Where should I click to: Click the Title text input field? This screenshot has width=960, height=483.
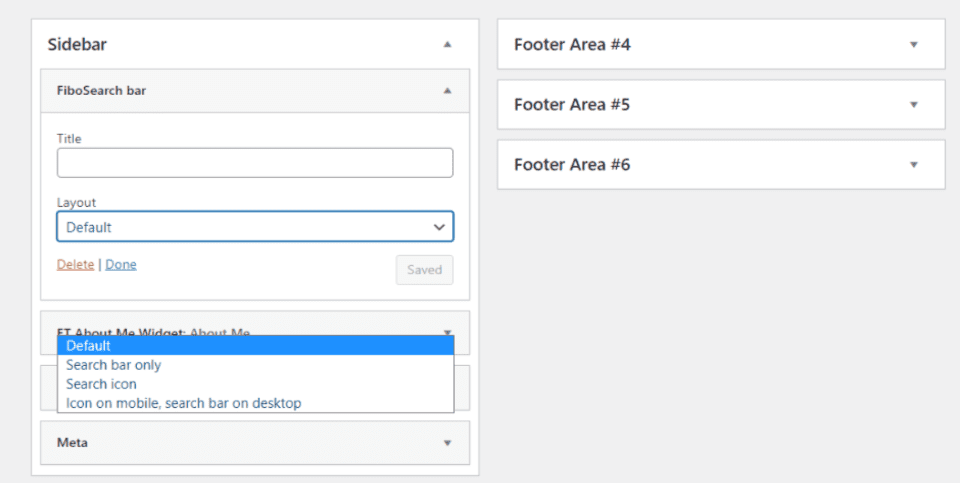255,163
